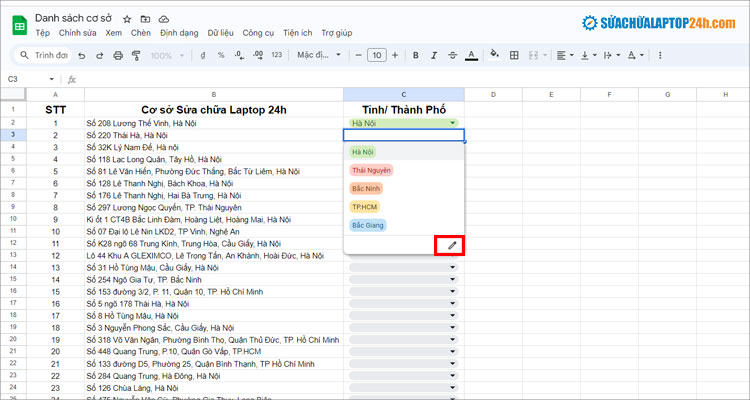Open the Chèn menu

[x=141, y=33]
